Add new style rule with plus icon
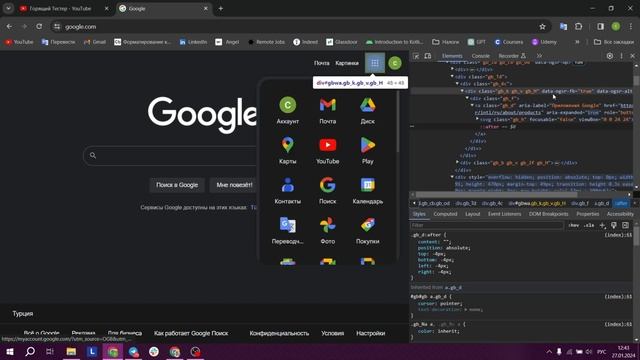The width and height of the screenshot is (640, 360). point(602,225)
